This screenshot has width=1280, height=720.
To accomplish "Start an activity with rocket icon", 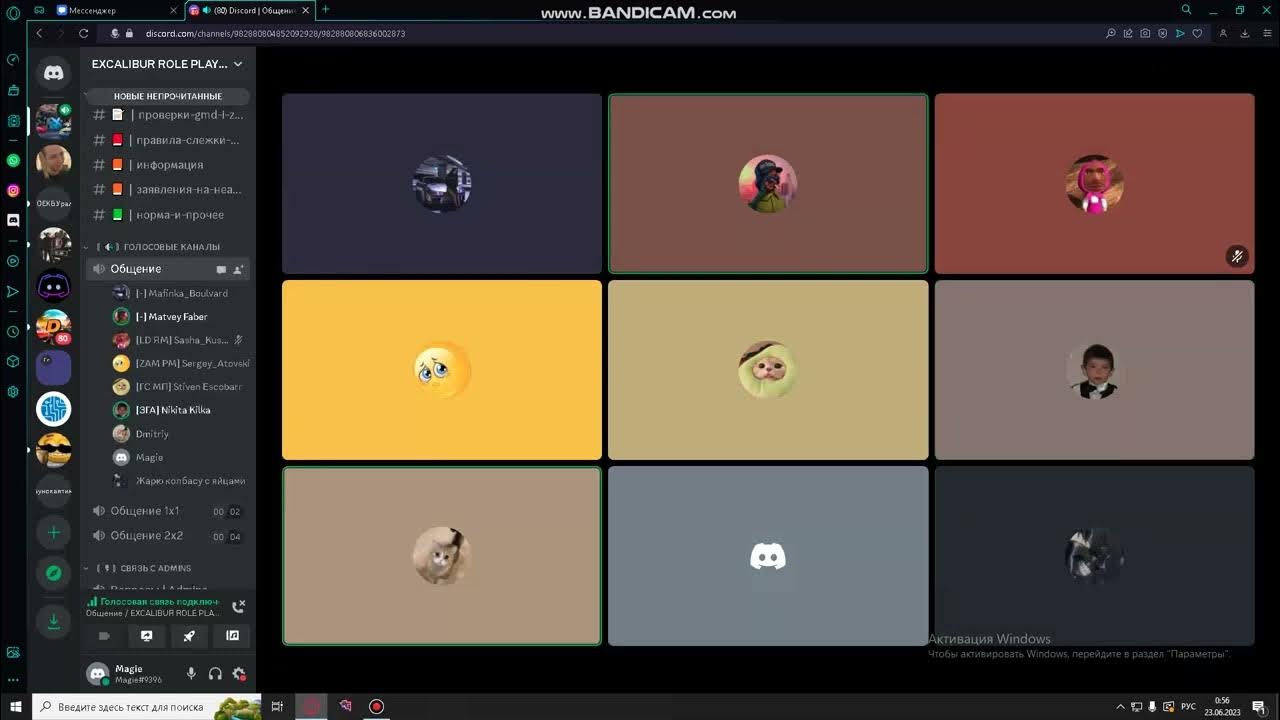I will [x=189, y=635].
